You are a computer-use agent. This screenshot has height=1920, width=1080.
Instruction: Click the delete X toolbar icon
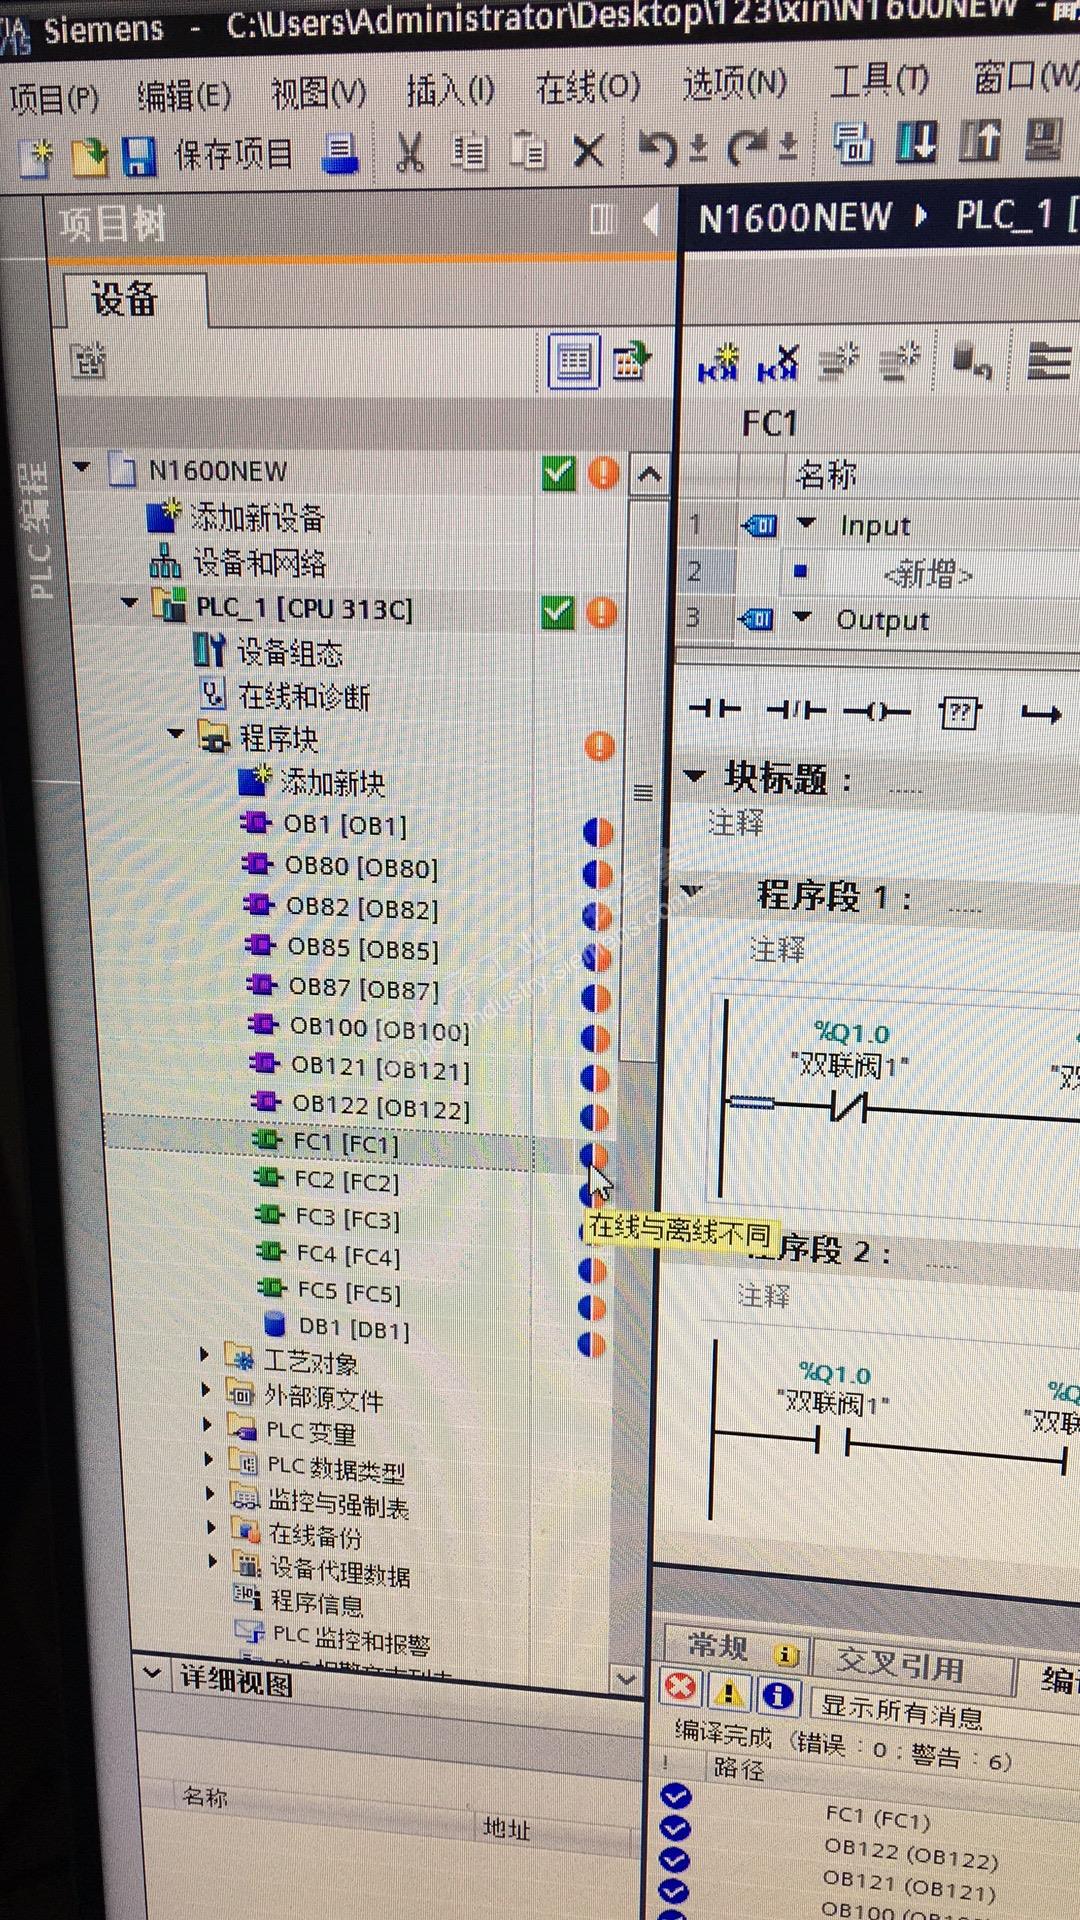point(589,151)
